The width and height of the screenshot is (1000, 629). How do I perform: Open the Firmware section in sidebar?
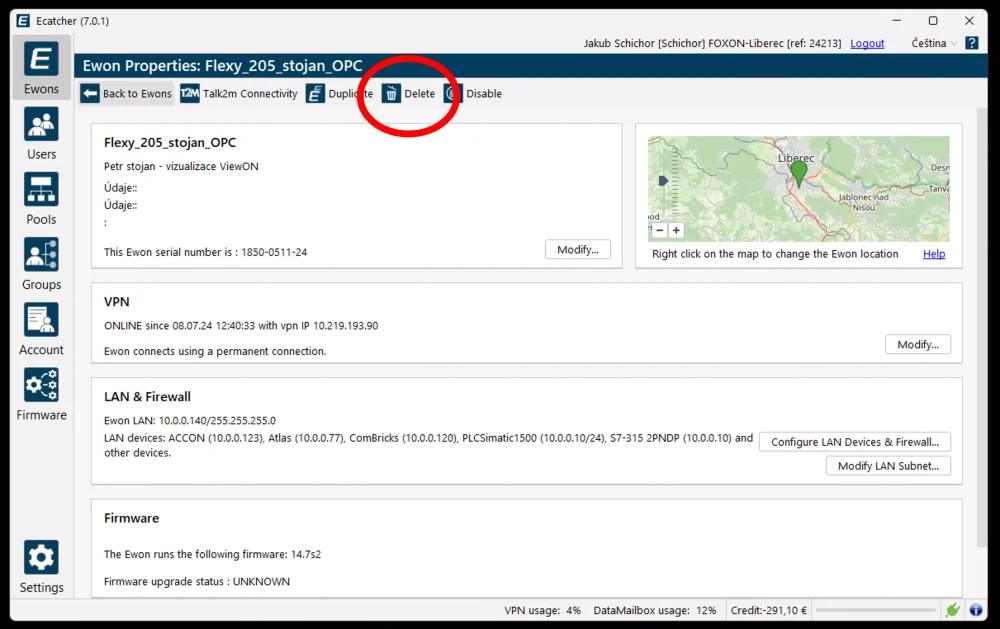point(41,393)
